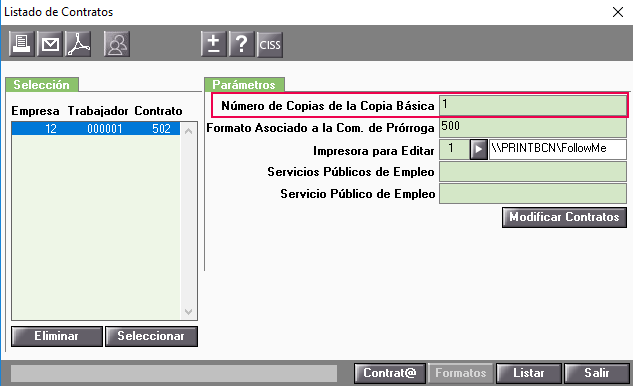Click the Contrat@ button
The image size is (633, 386).
pos(390,373)
